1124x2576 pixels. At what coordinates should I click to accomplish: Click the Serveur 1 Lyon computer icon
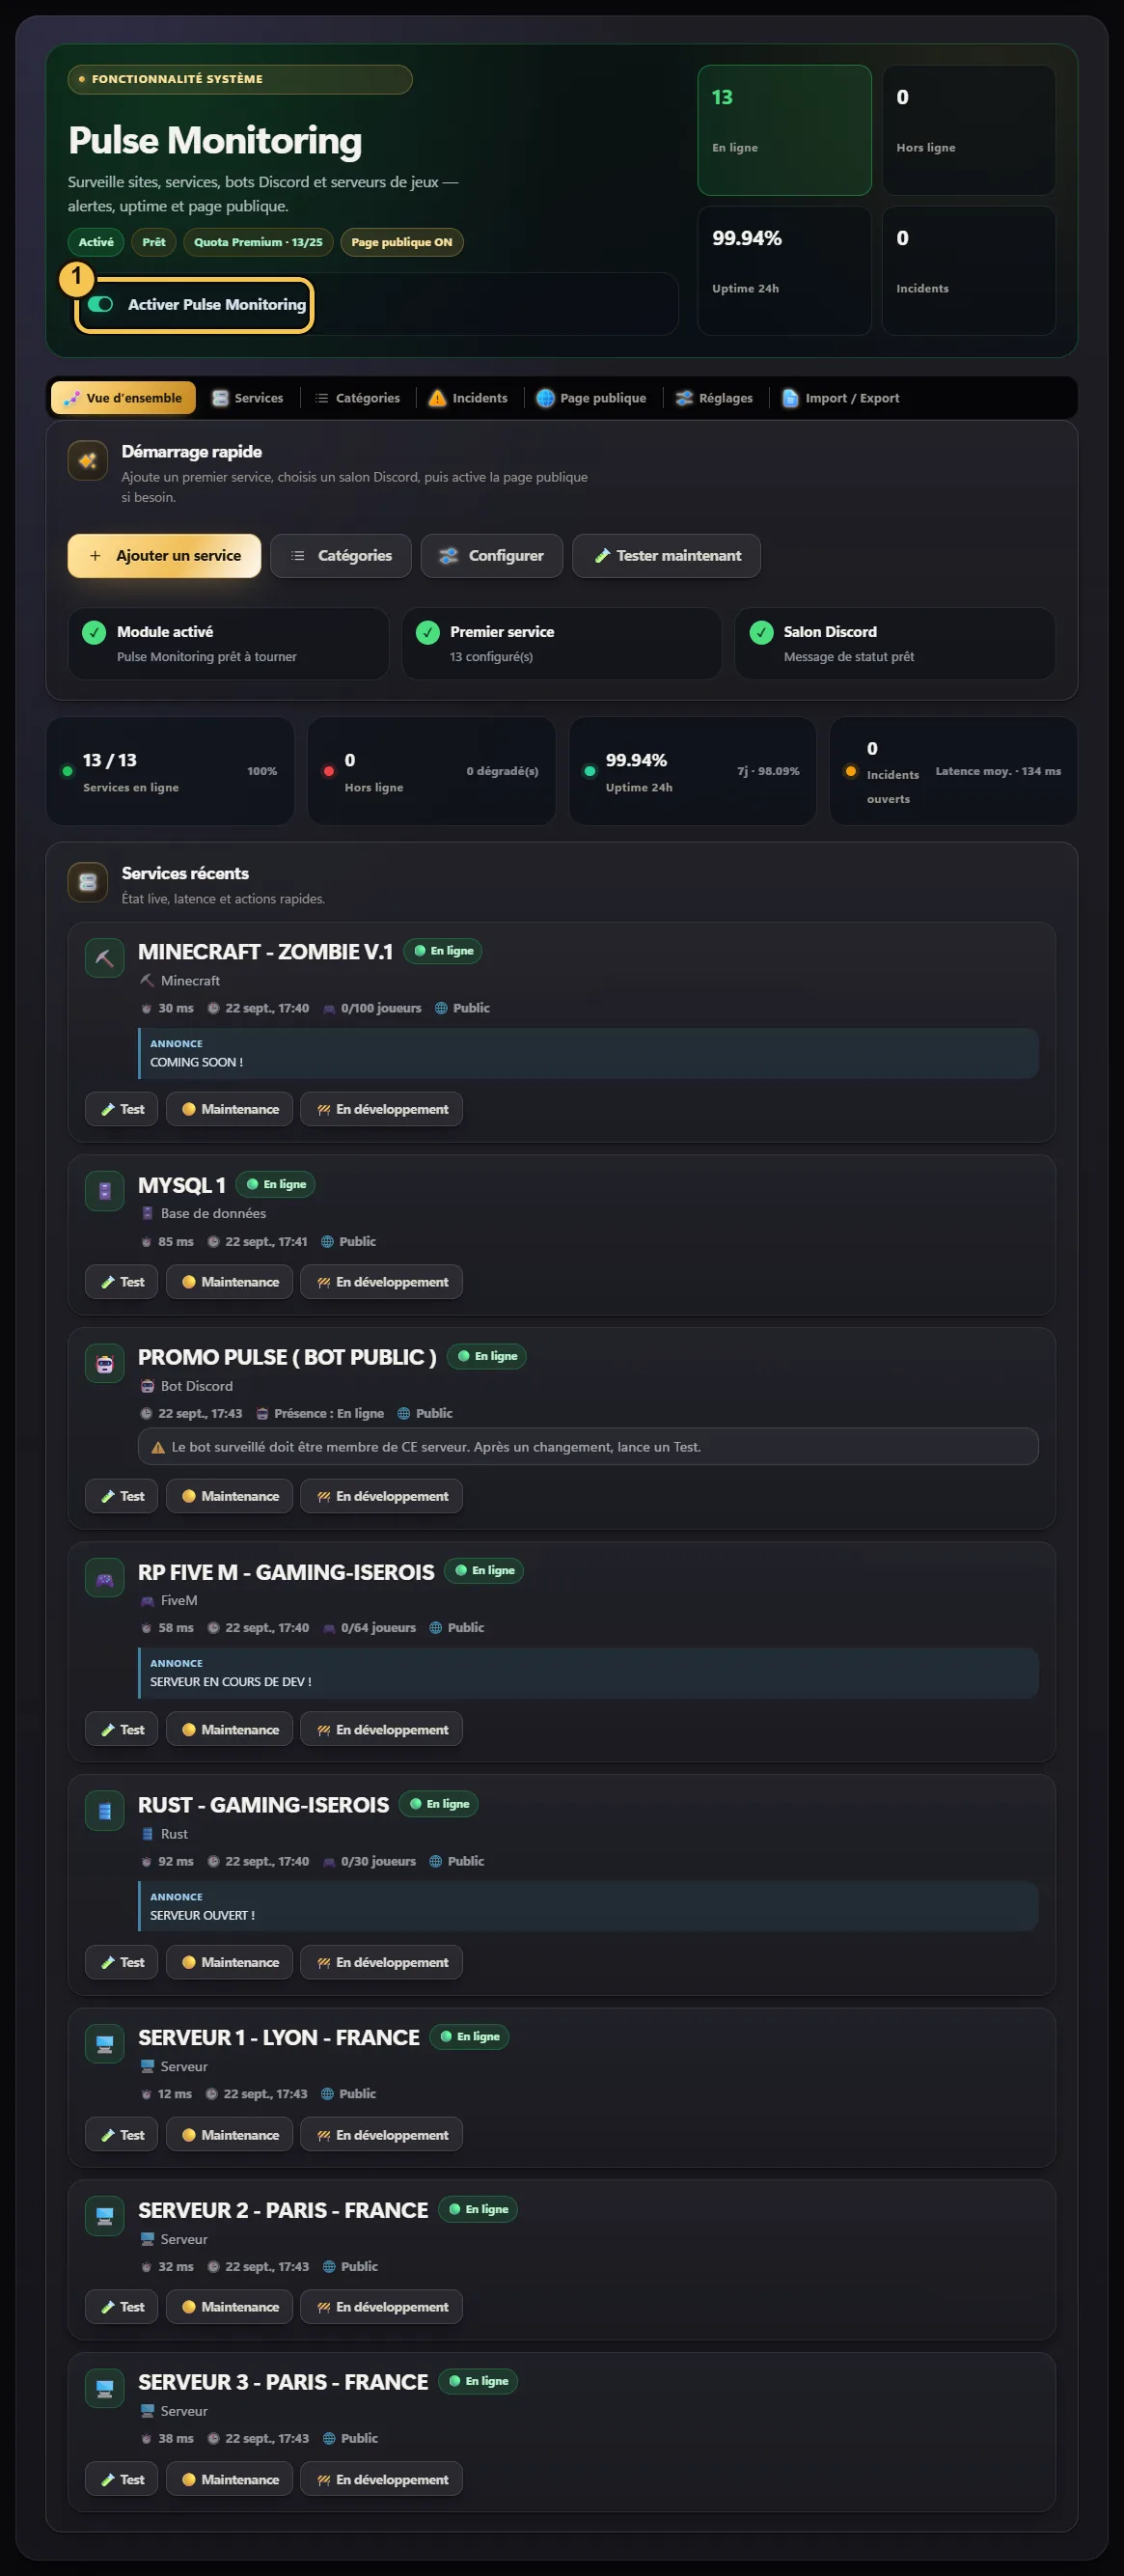pyautogui.click(x=105, y=2044)
